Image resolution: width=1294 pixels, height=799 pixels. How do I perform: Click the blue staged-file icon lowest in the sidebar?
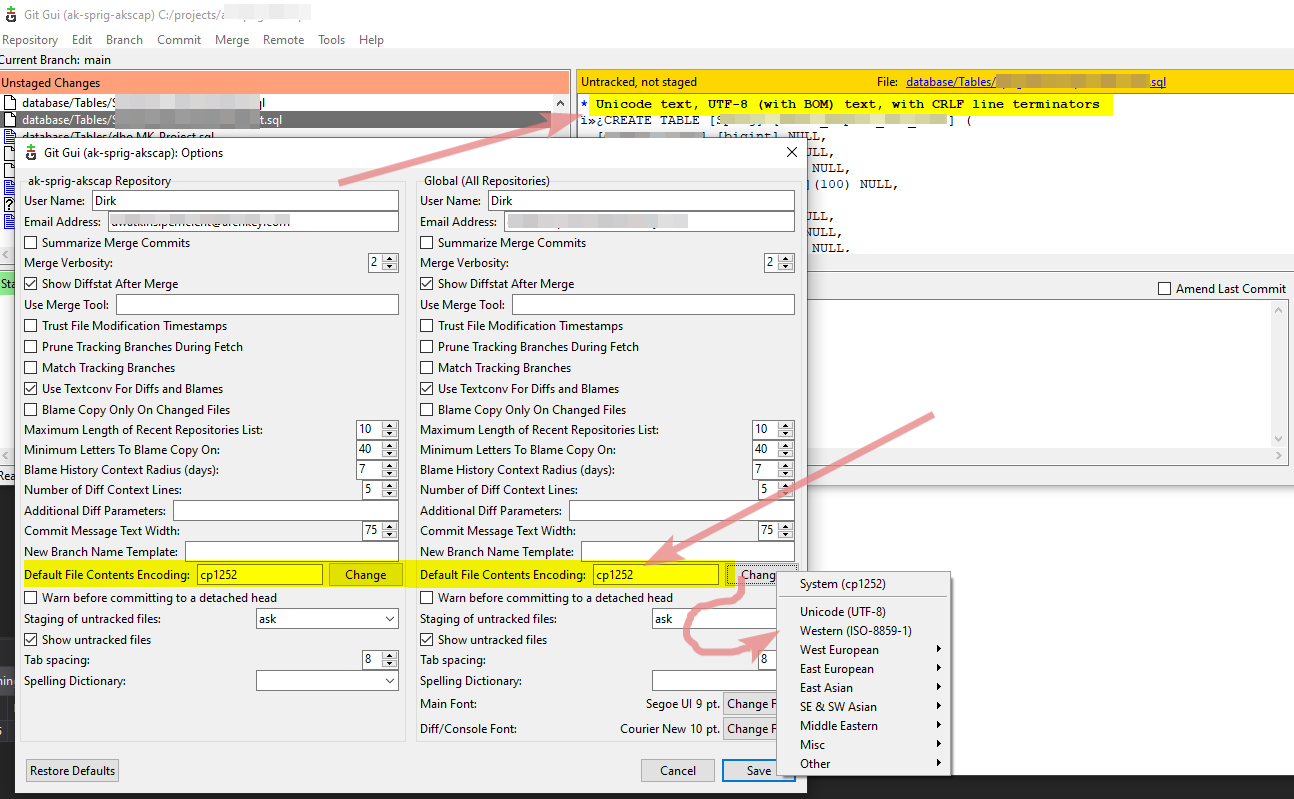(9, 220)
